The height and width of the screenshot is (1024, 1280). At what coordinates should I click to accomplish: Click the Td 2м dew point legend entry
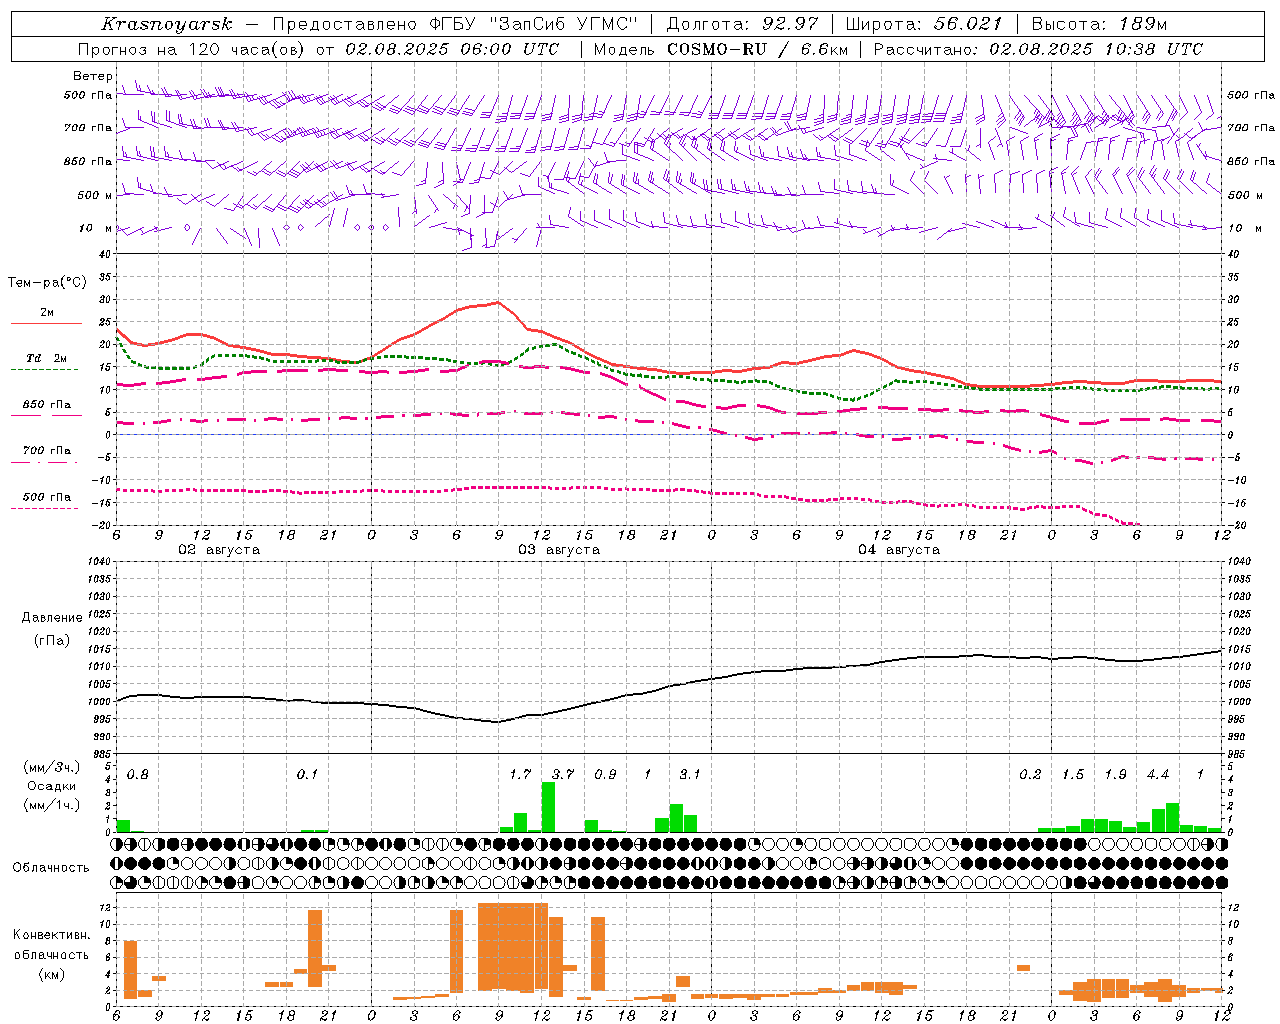coord(47,358)
